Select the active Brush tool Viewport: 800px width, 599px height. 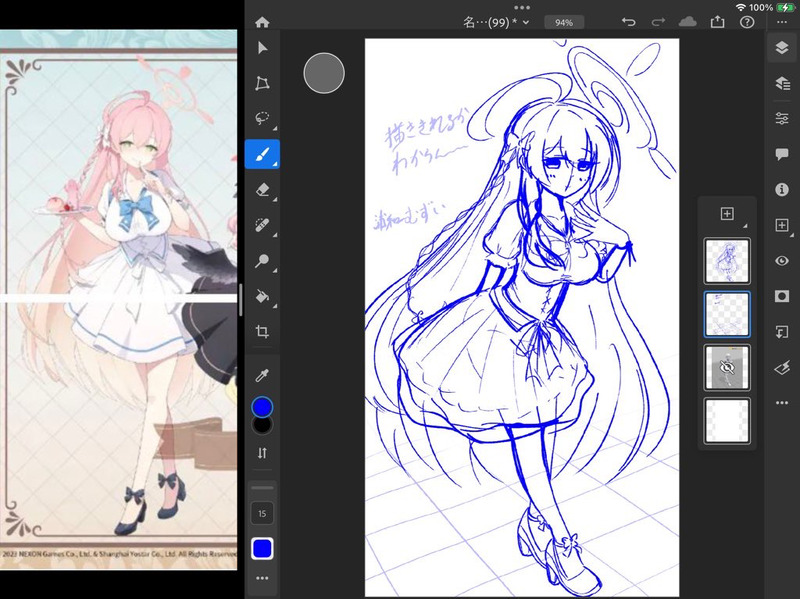(262, 154)
